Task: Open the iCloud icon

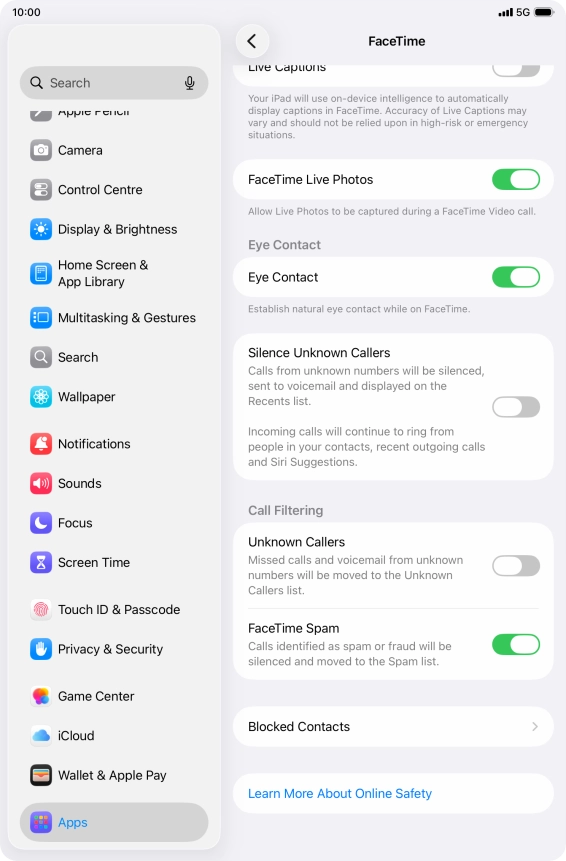Action: [41, 735]
